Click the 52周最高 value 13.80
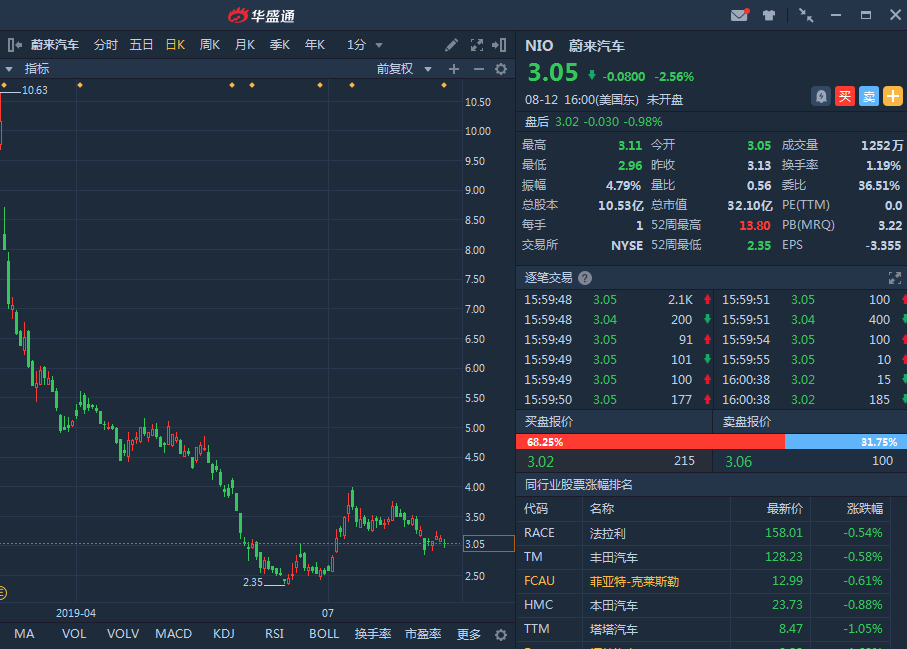Image resolution: width=907 pixels, height=649 pixels. click(755, 226)
